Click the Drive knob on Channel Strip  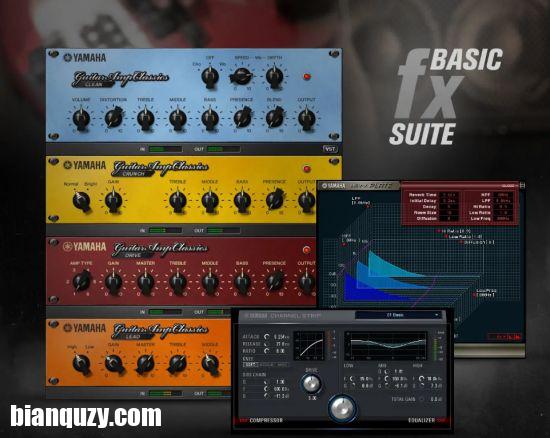311,383
